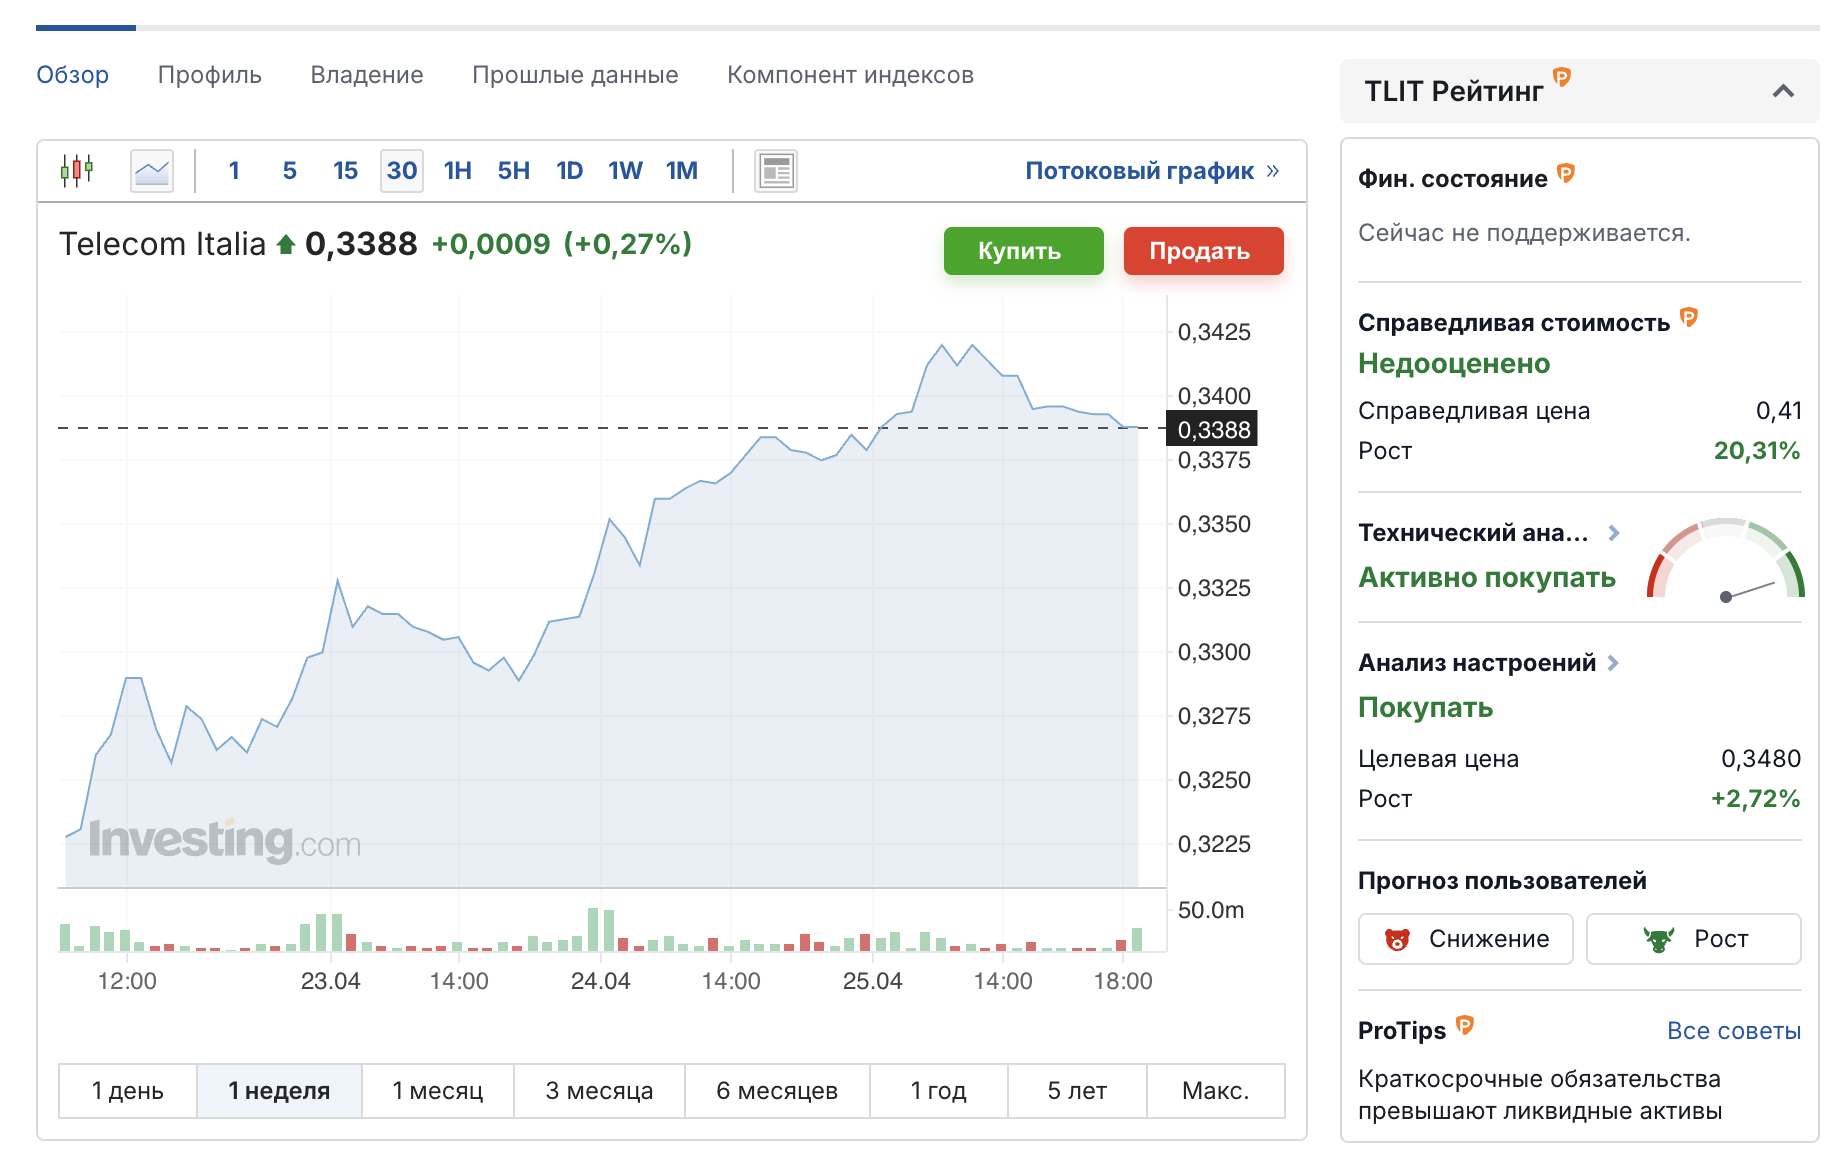The width and height of the screenshot is (1832, 1164).
Task: Open Потоковый график link
Action: (1152, 171)
